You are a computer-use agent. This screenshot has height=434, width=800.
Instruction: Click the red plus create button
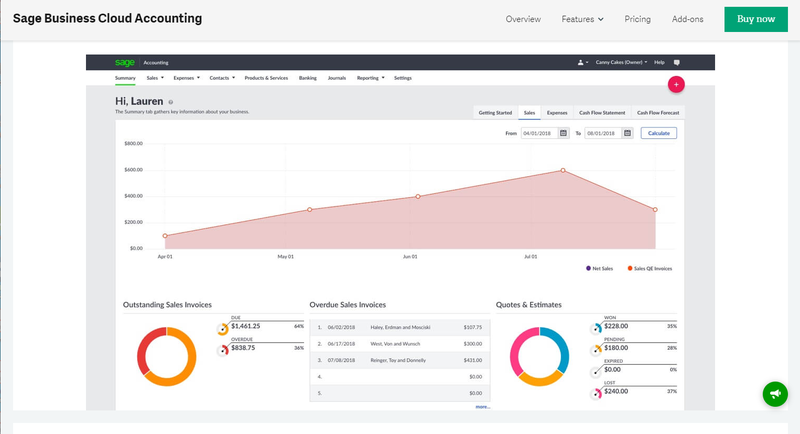676,85
